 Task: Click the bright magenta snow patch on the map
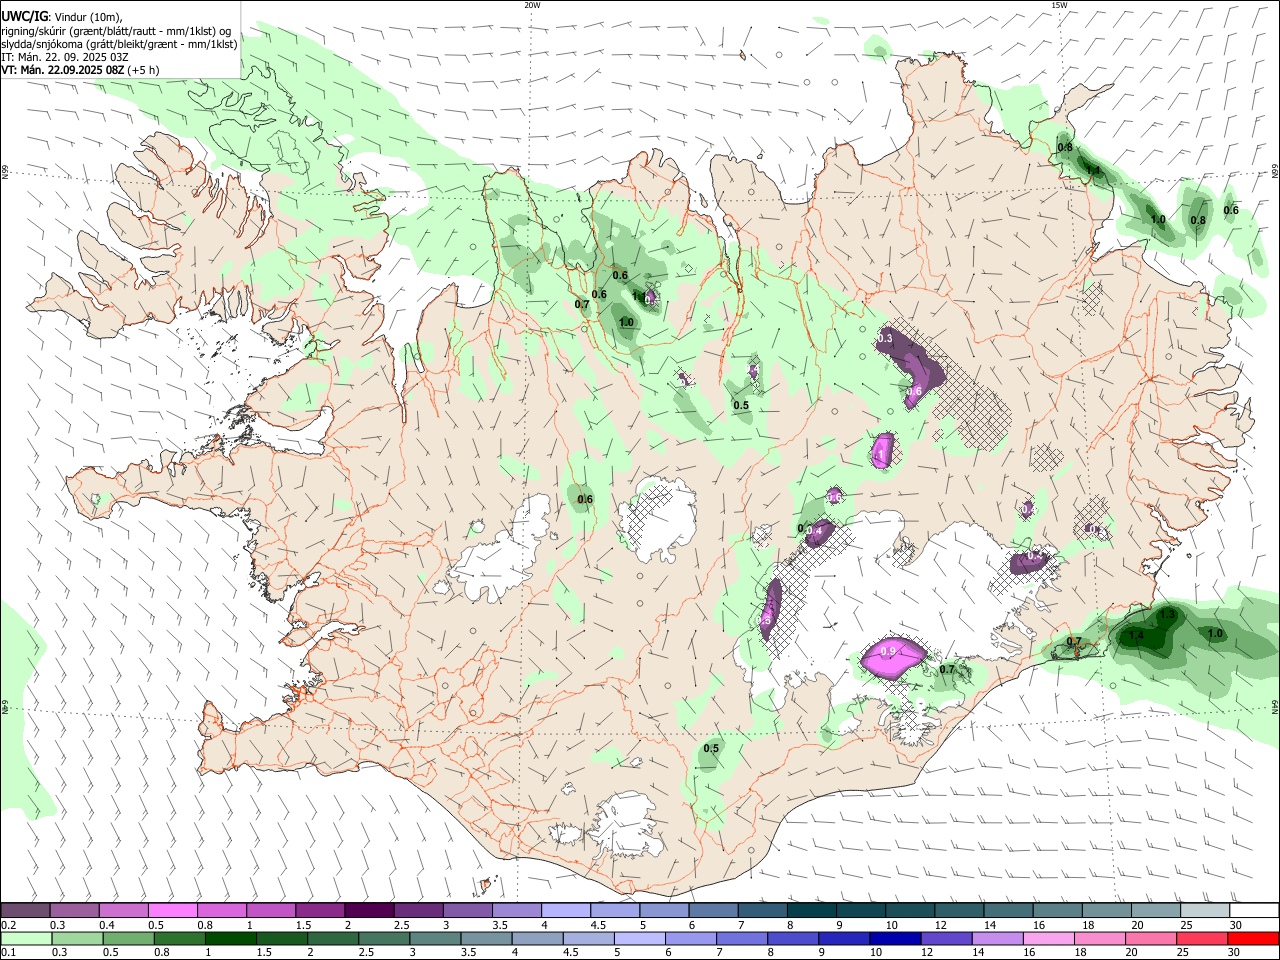click(892, 658)
